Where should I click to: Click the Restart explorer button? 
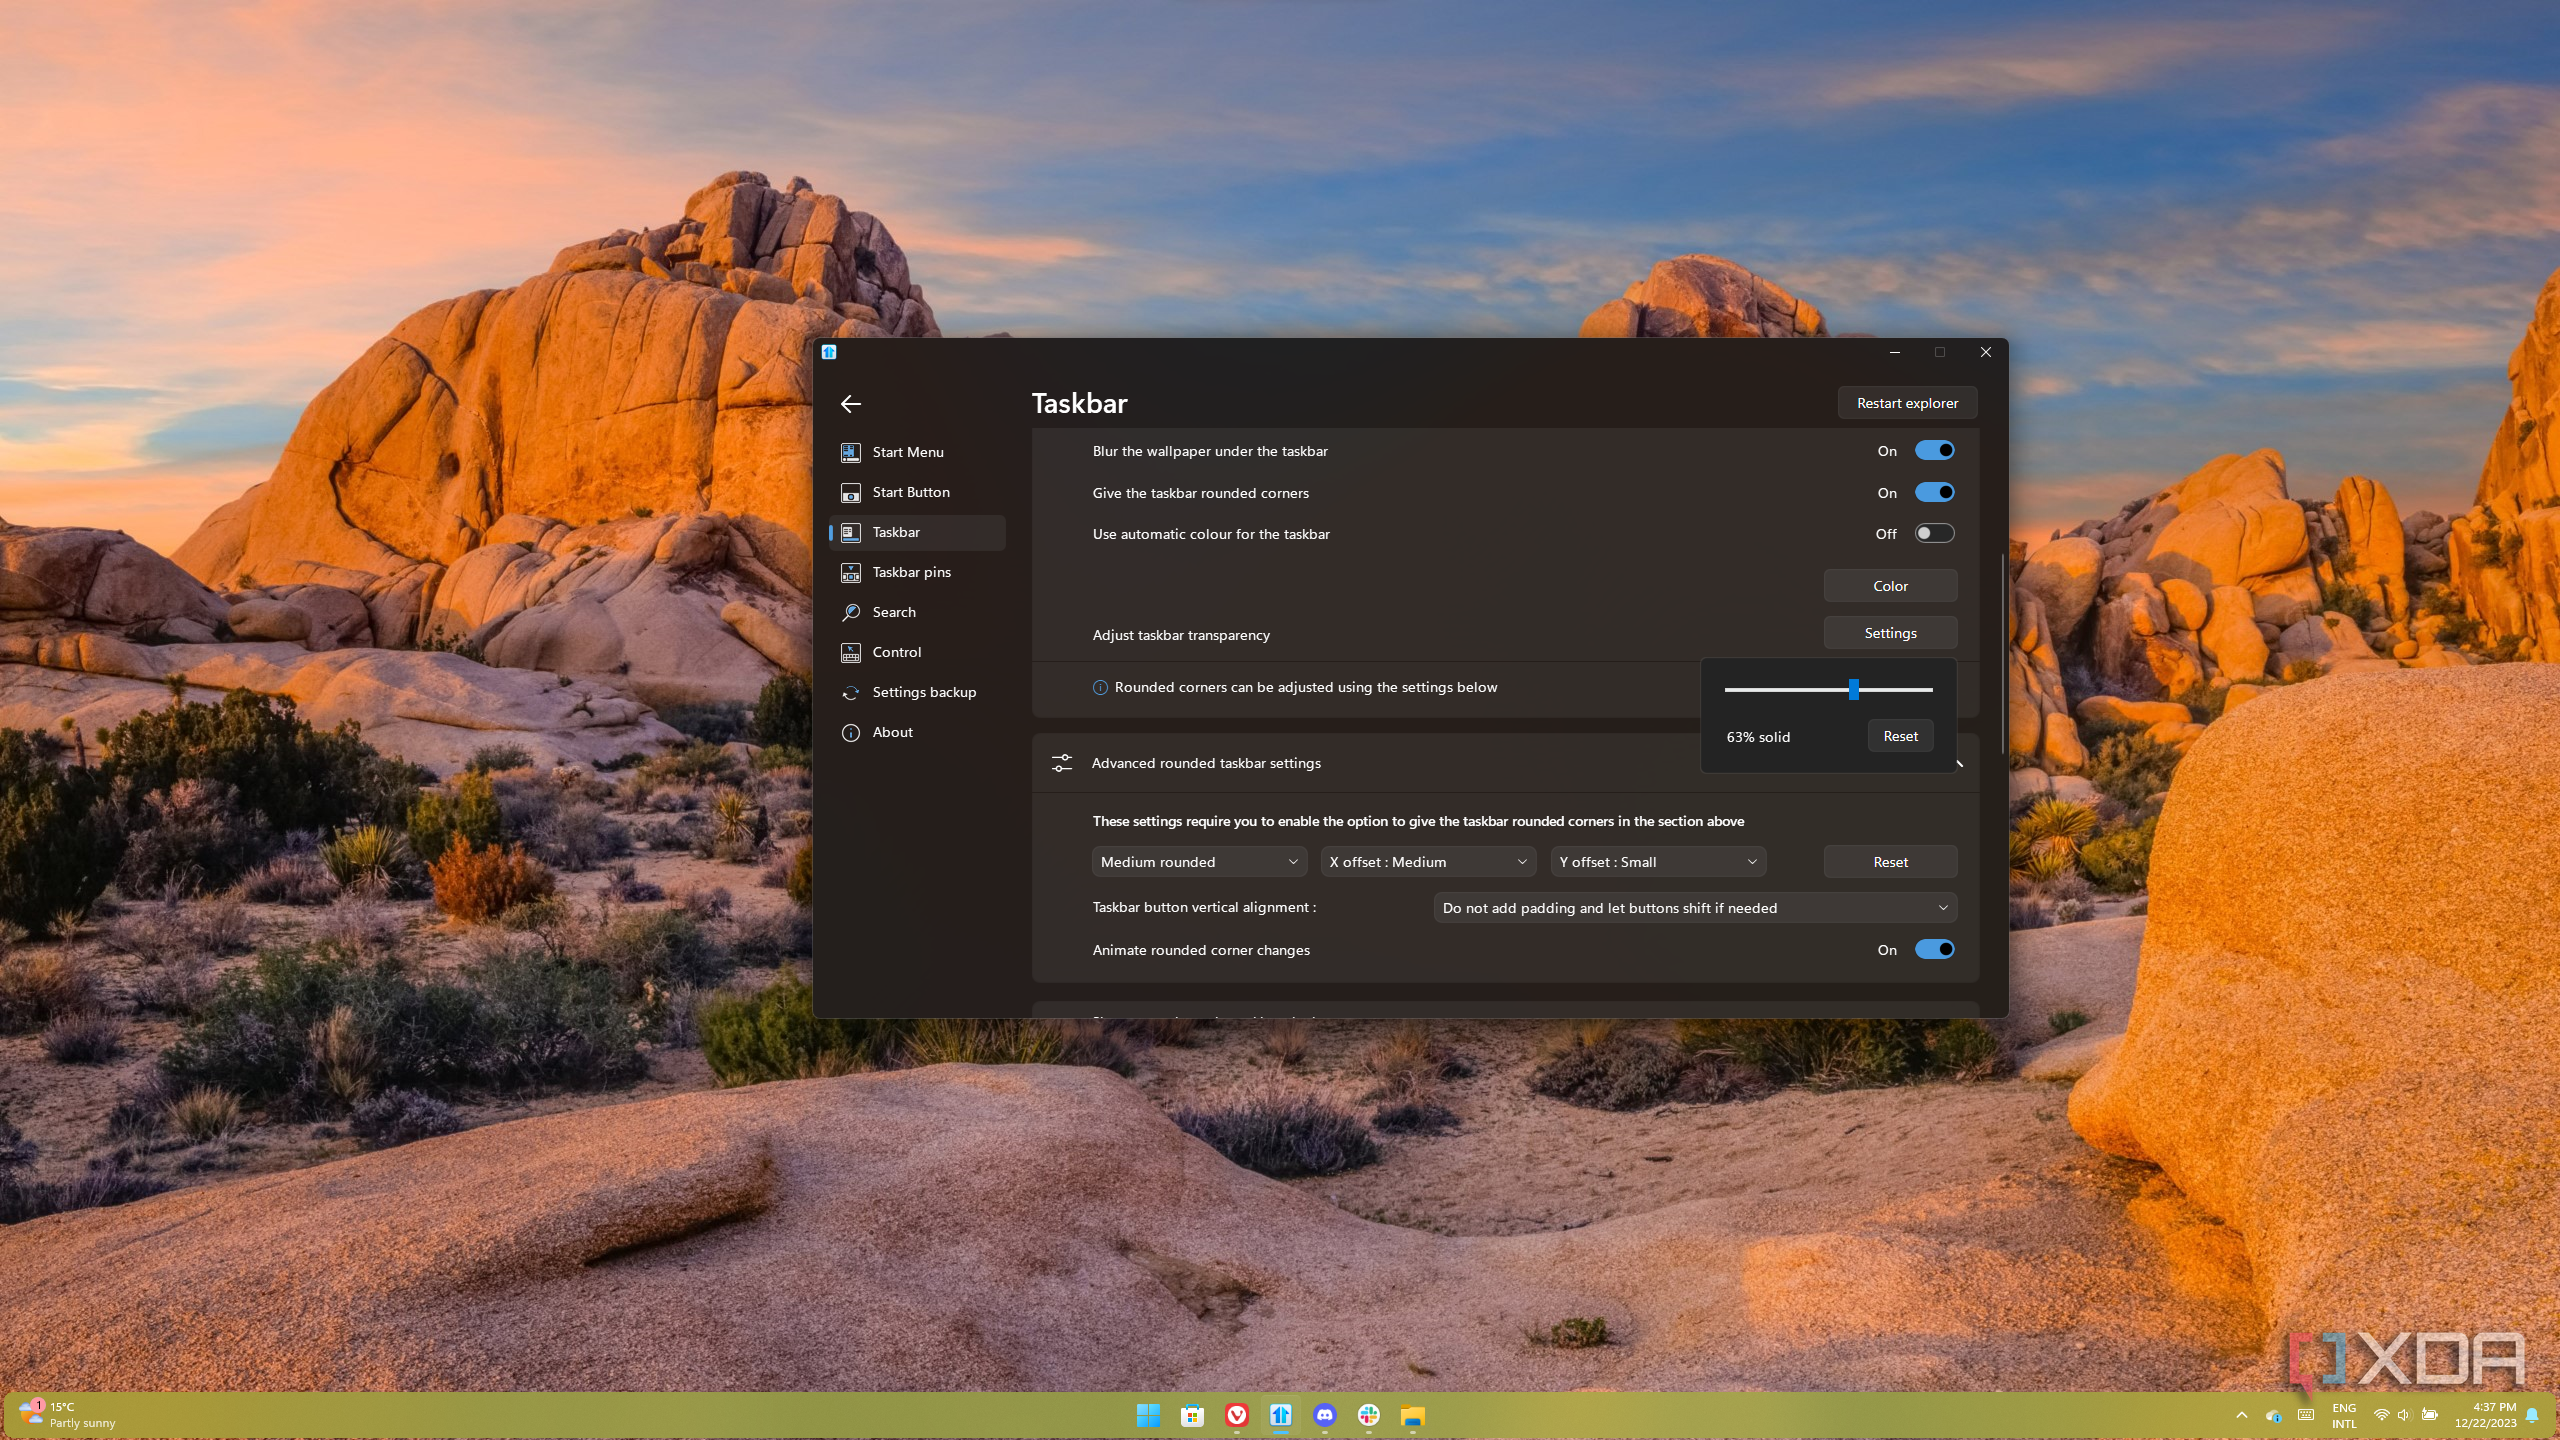coord(1907,403)
